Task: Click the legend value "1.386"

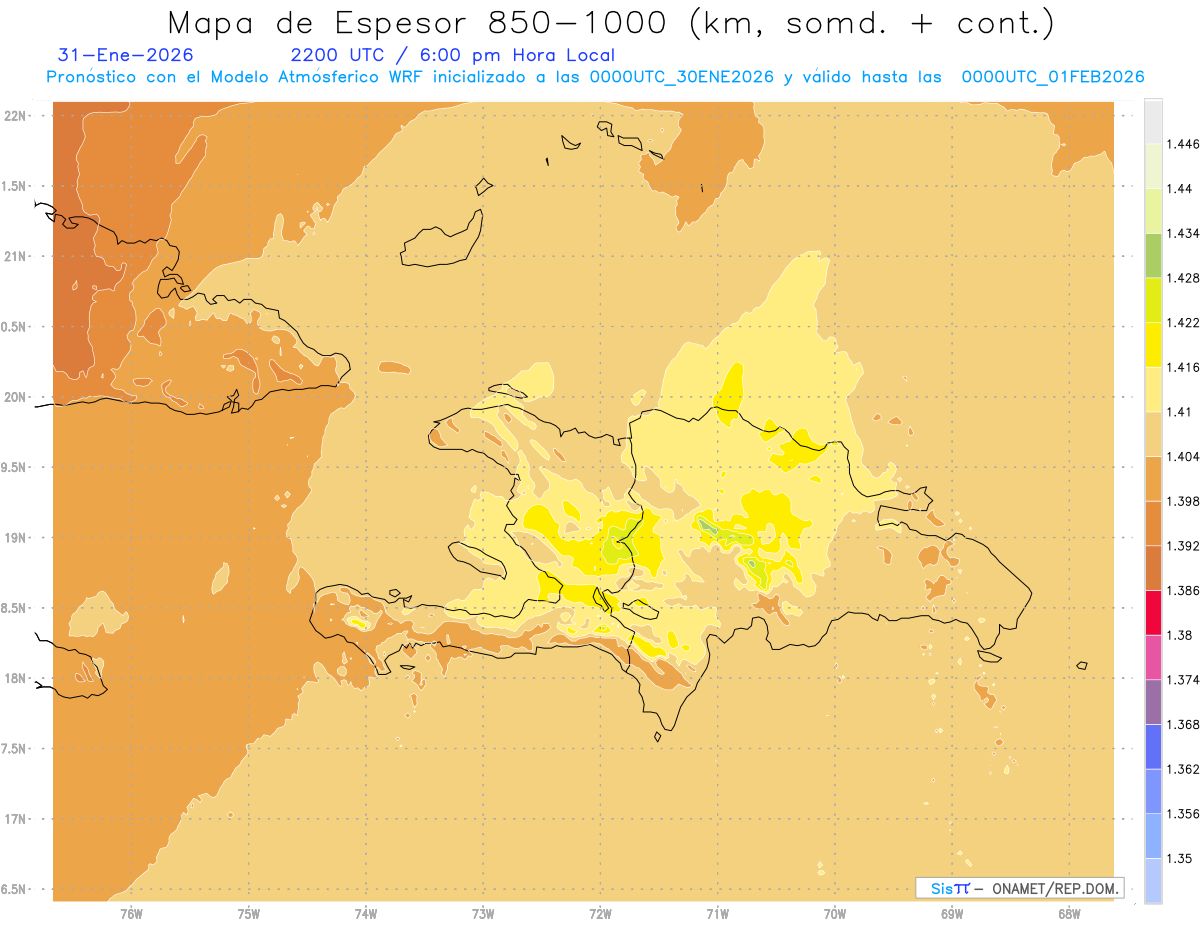Action: click(x=1183, y=591)
